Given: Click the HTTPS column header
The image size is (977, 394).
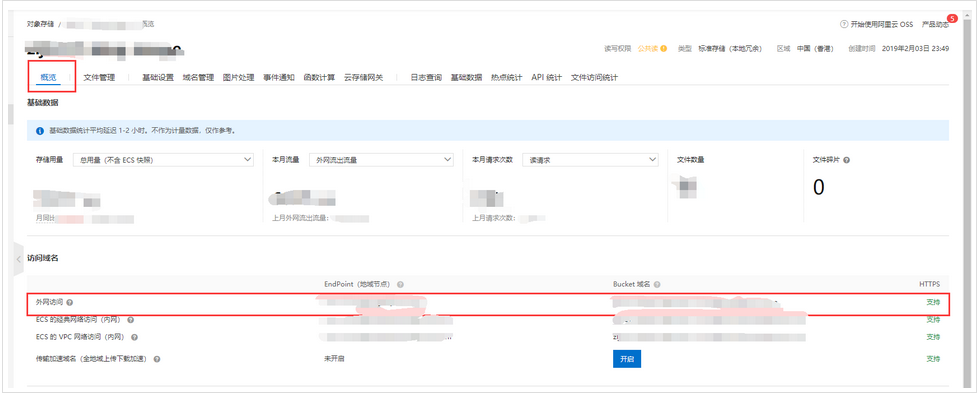Looking at the screenshot, I should point(929,284).
